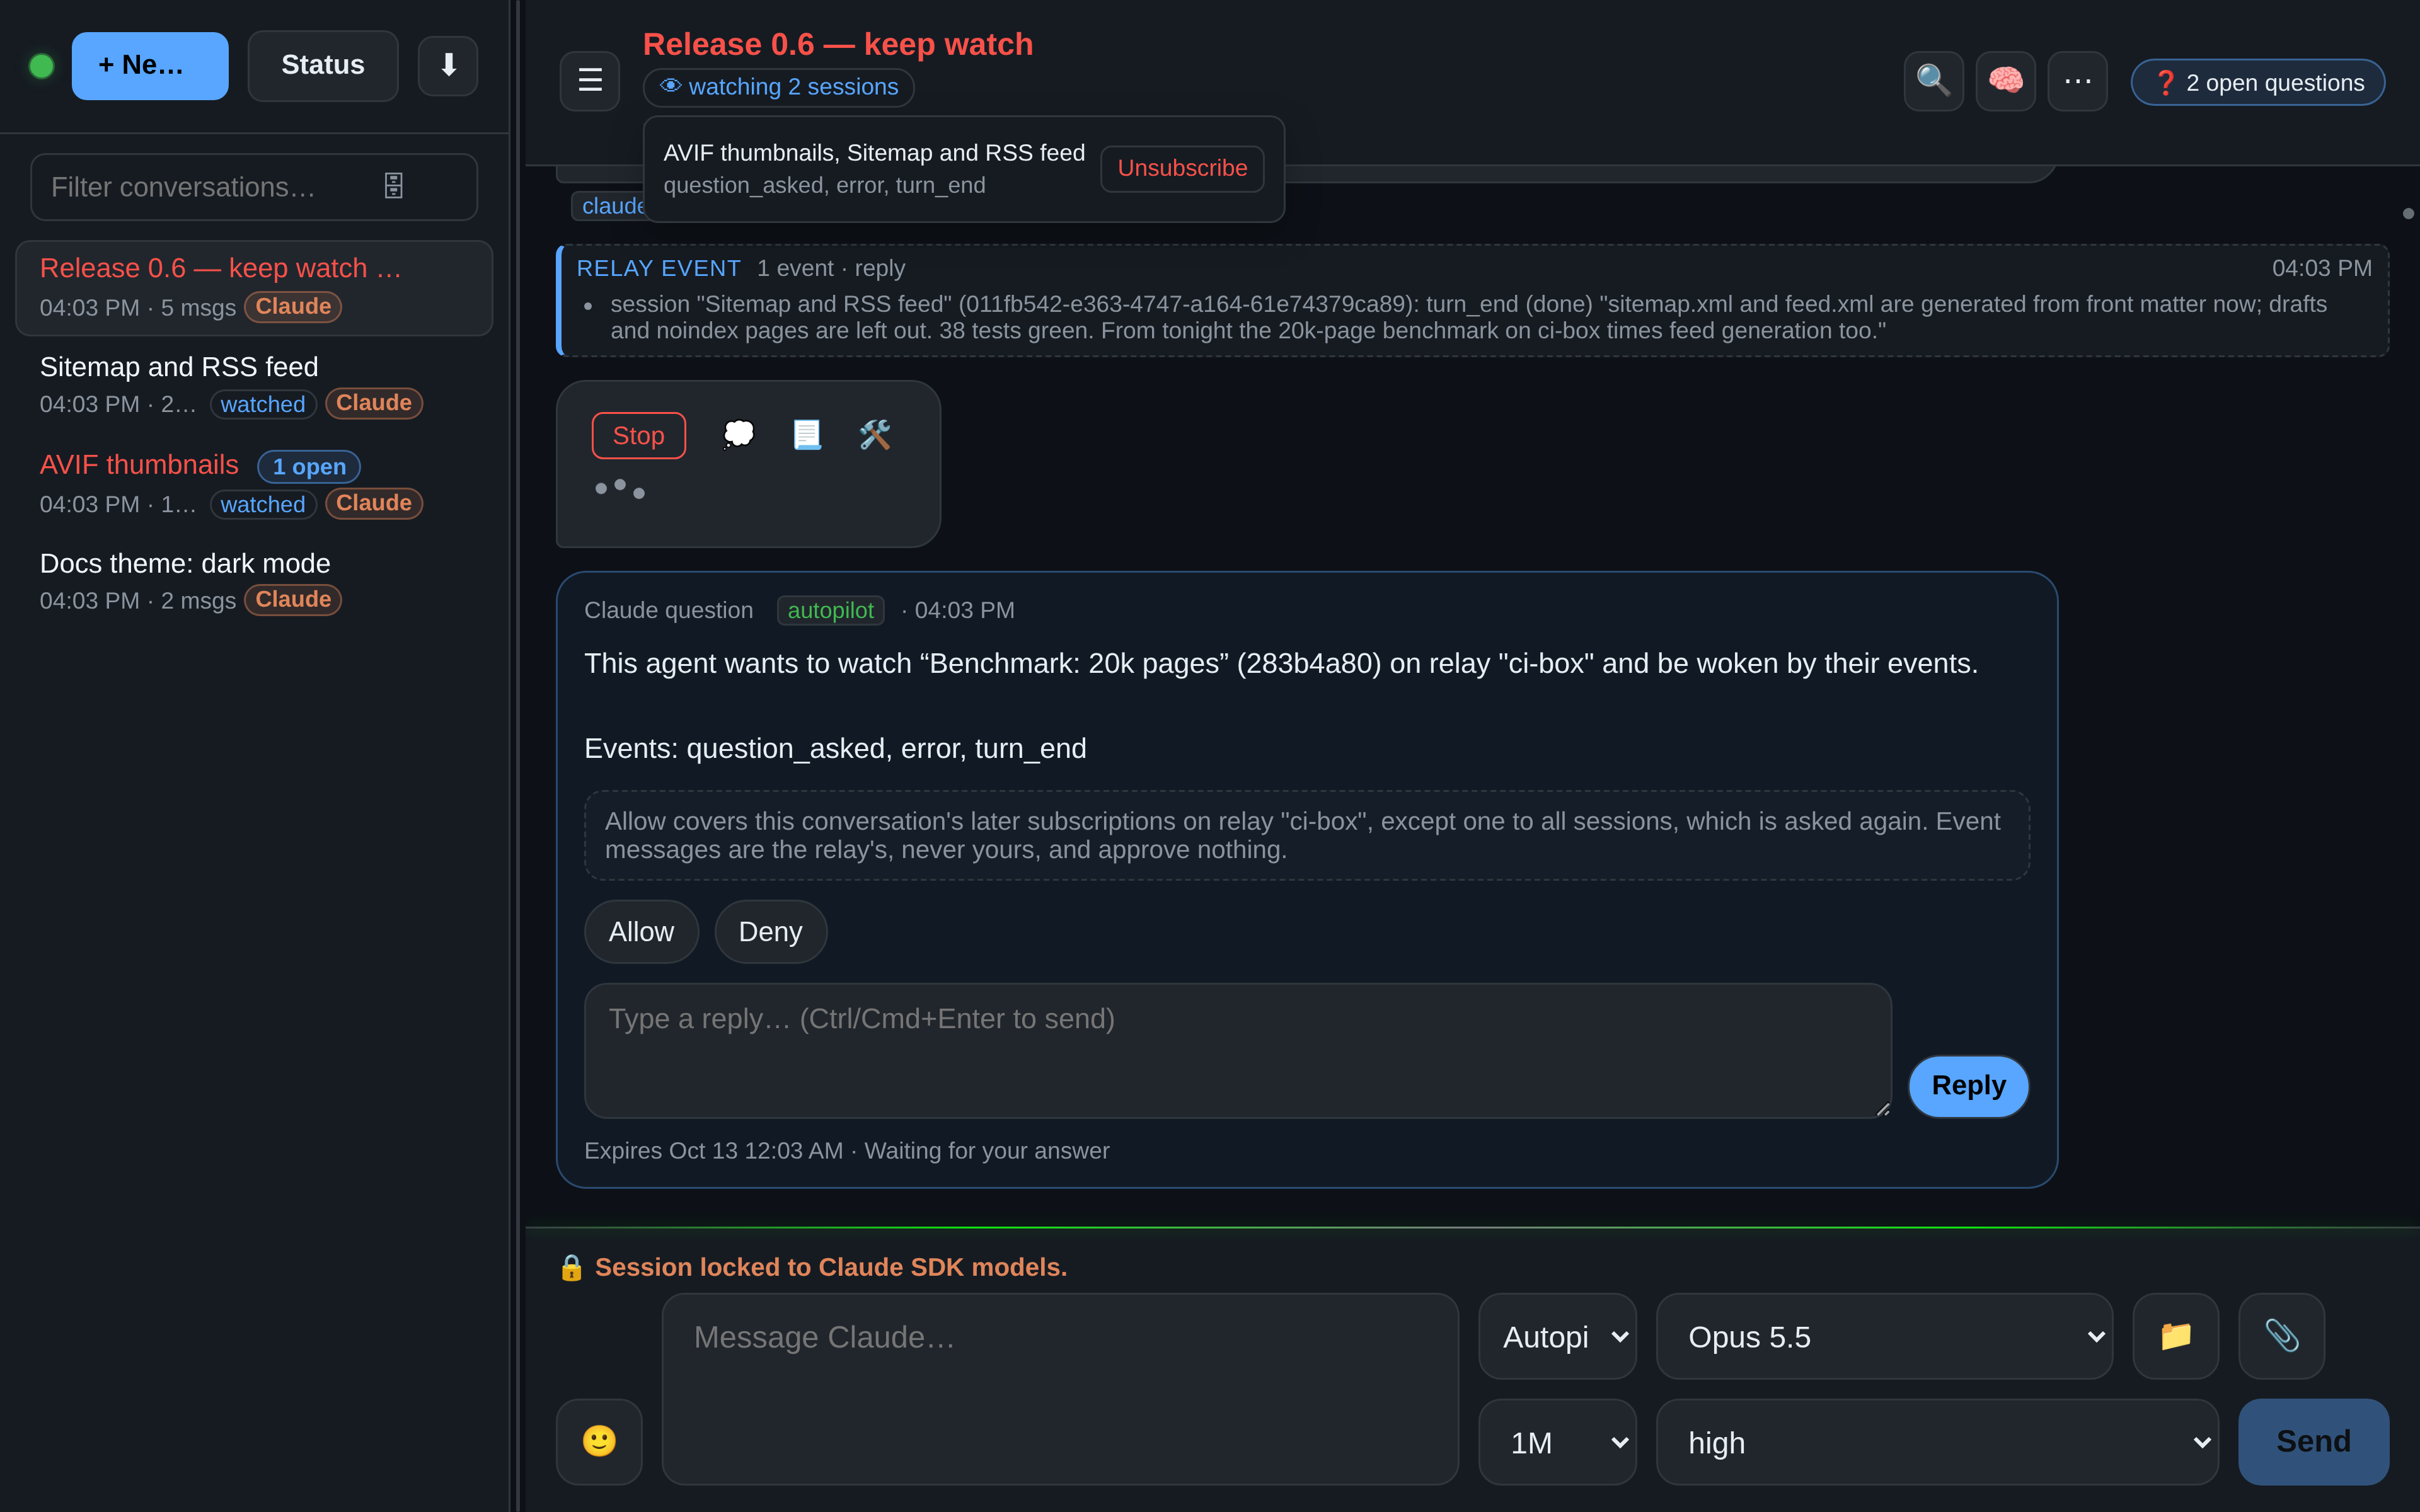Open the 1M context size dropdown
2420x1512 pixels.
click(x=1557, y=1442)
